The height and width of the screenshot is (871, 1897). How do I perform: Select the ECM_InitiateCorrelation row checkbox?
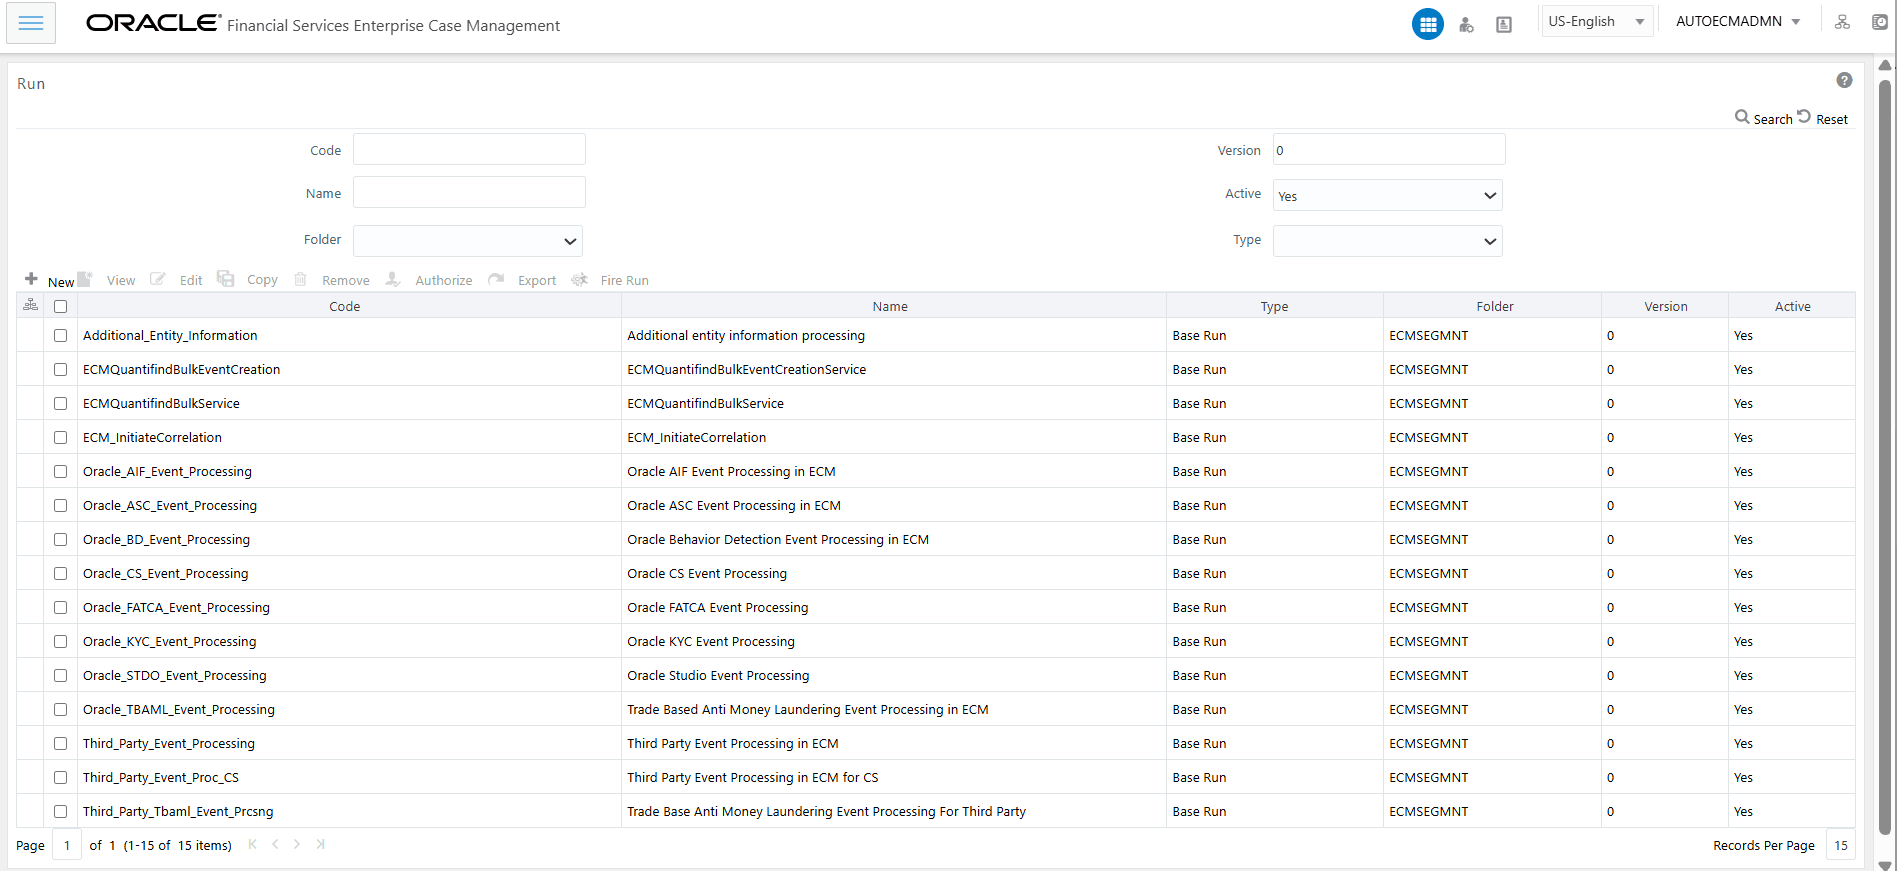[61, 438]
